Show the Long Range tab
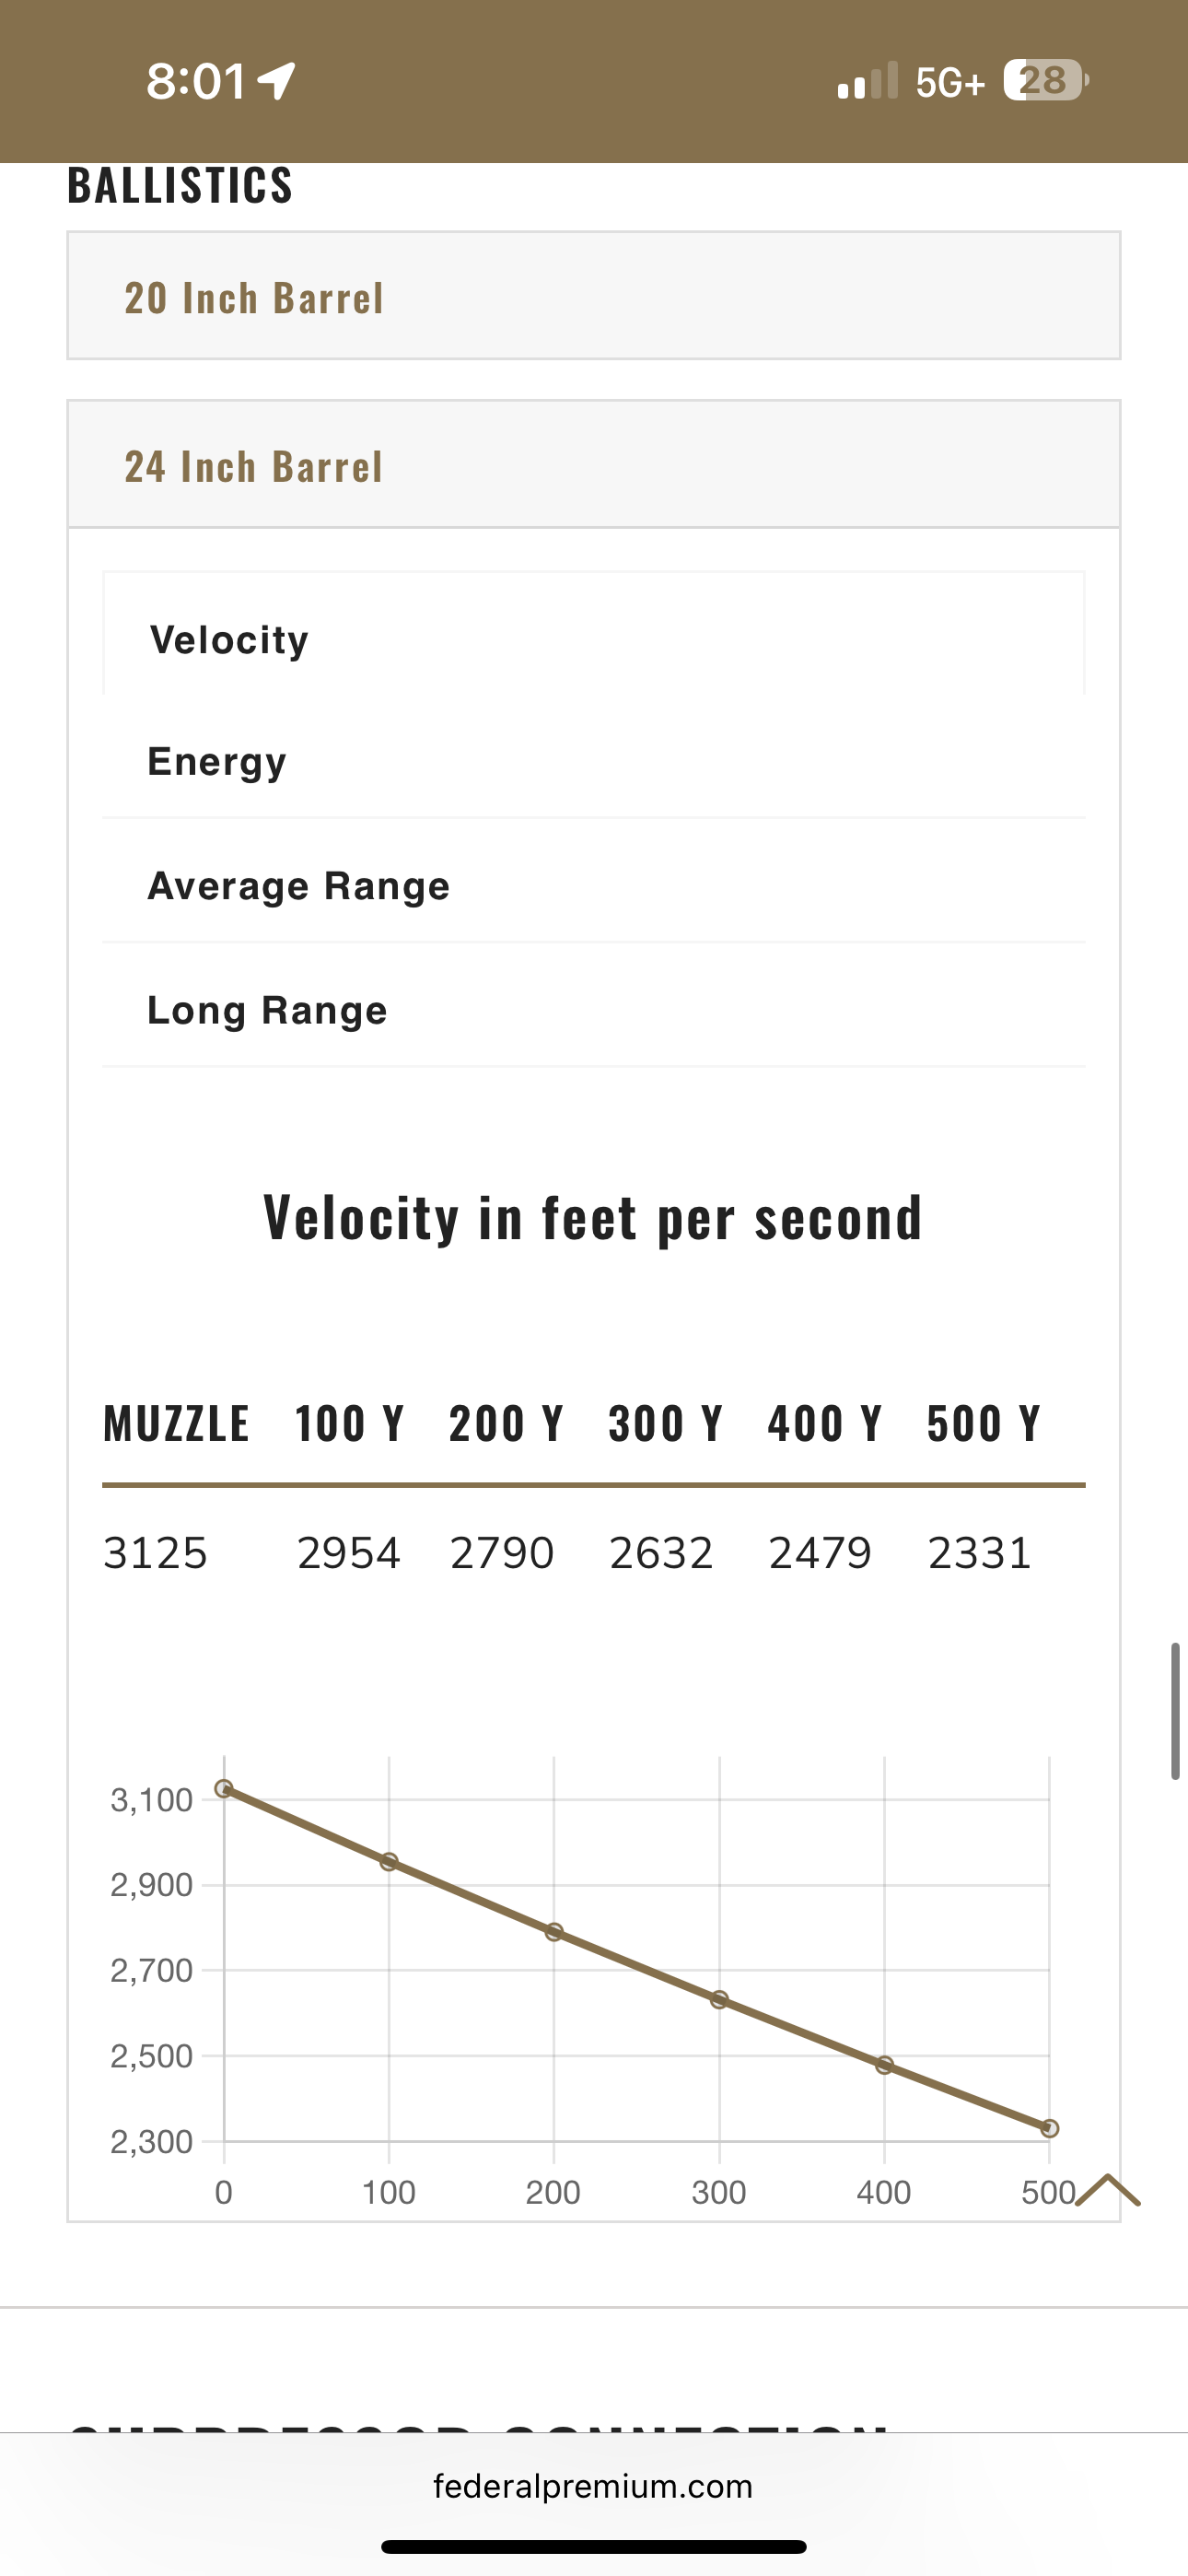The height and width of the screenshot is (2576, 1188). [267, 1010]
